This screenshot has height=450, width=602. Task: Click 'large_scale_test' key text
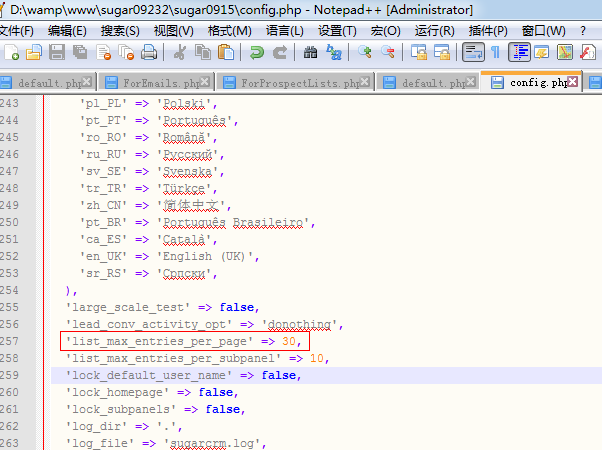pyautogui.click(x=127, y=307)
